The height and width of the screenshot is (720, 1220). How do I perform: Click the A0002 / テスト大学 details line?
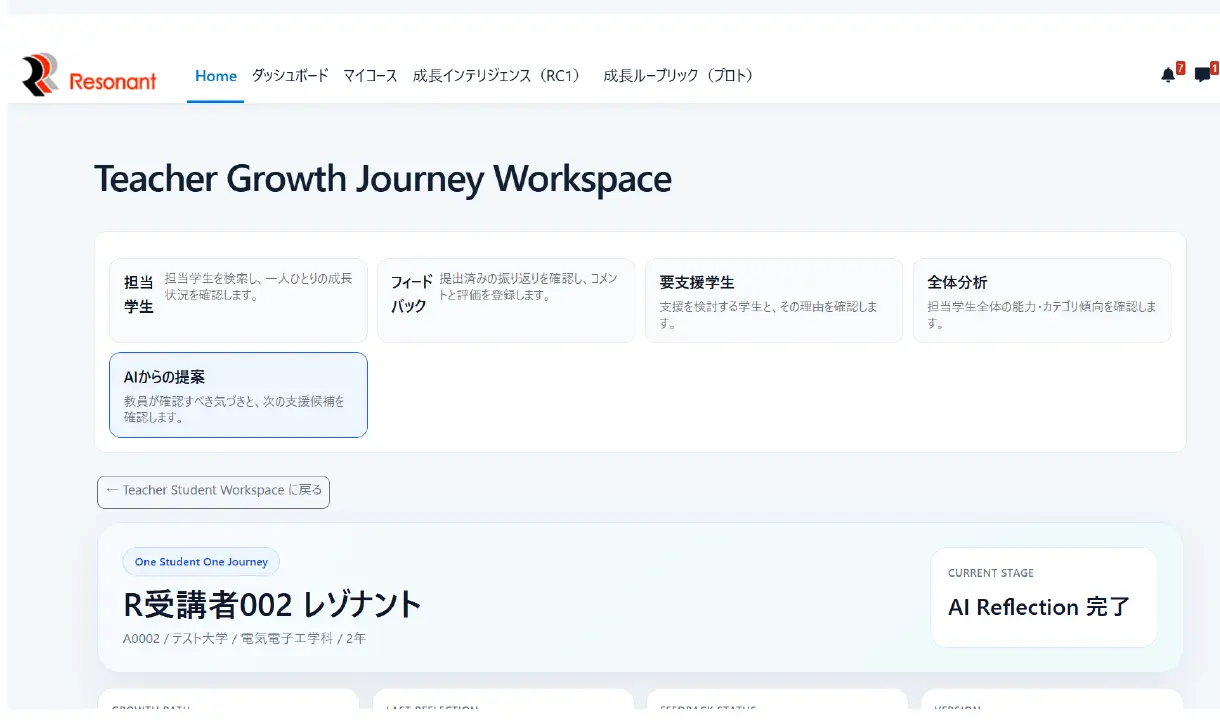click(x=245, y=638)
